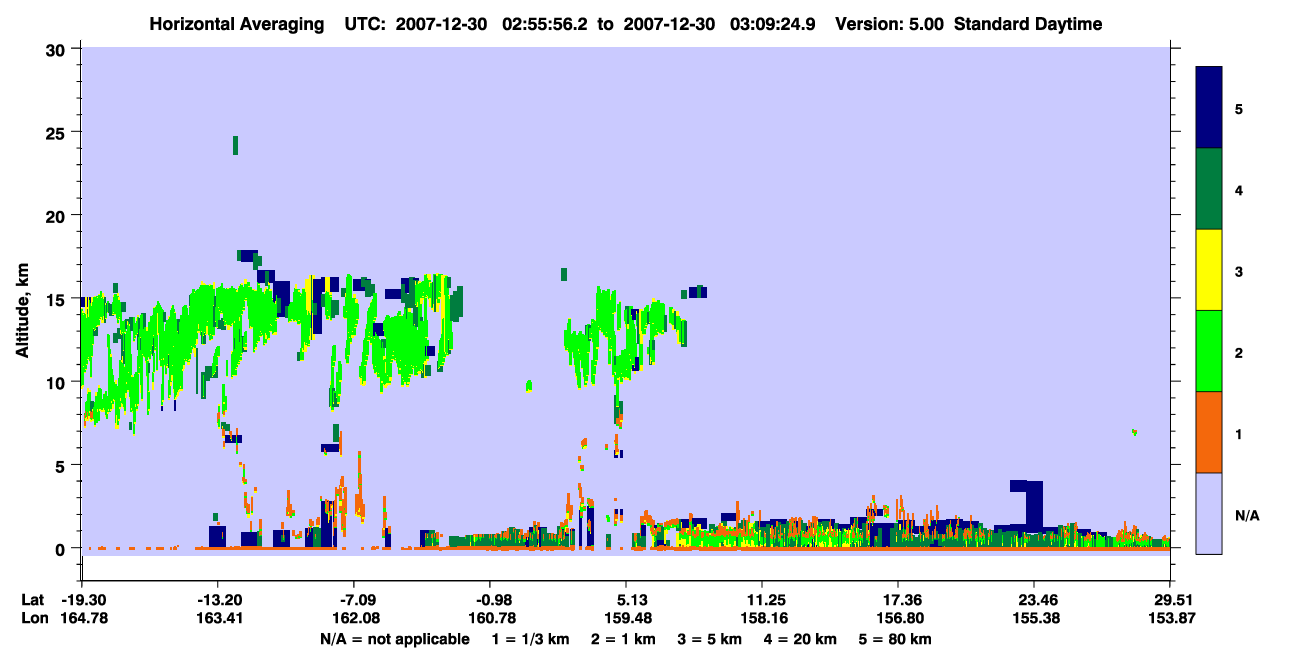
Task: Click the longitude value 160.78
Action: click(x=490, y=618)
